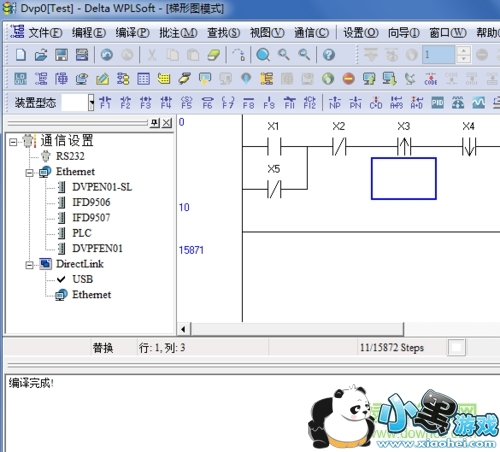Viewport: 500px width, 452px height.
Task: Open the 设置(O) menu
Action: coord(361,33)
